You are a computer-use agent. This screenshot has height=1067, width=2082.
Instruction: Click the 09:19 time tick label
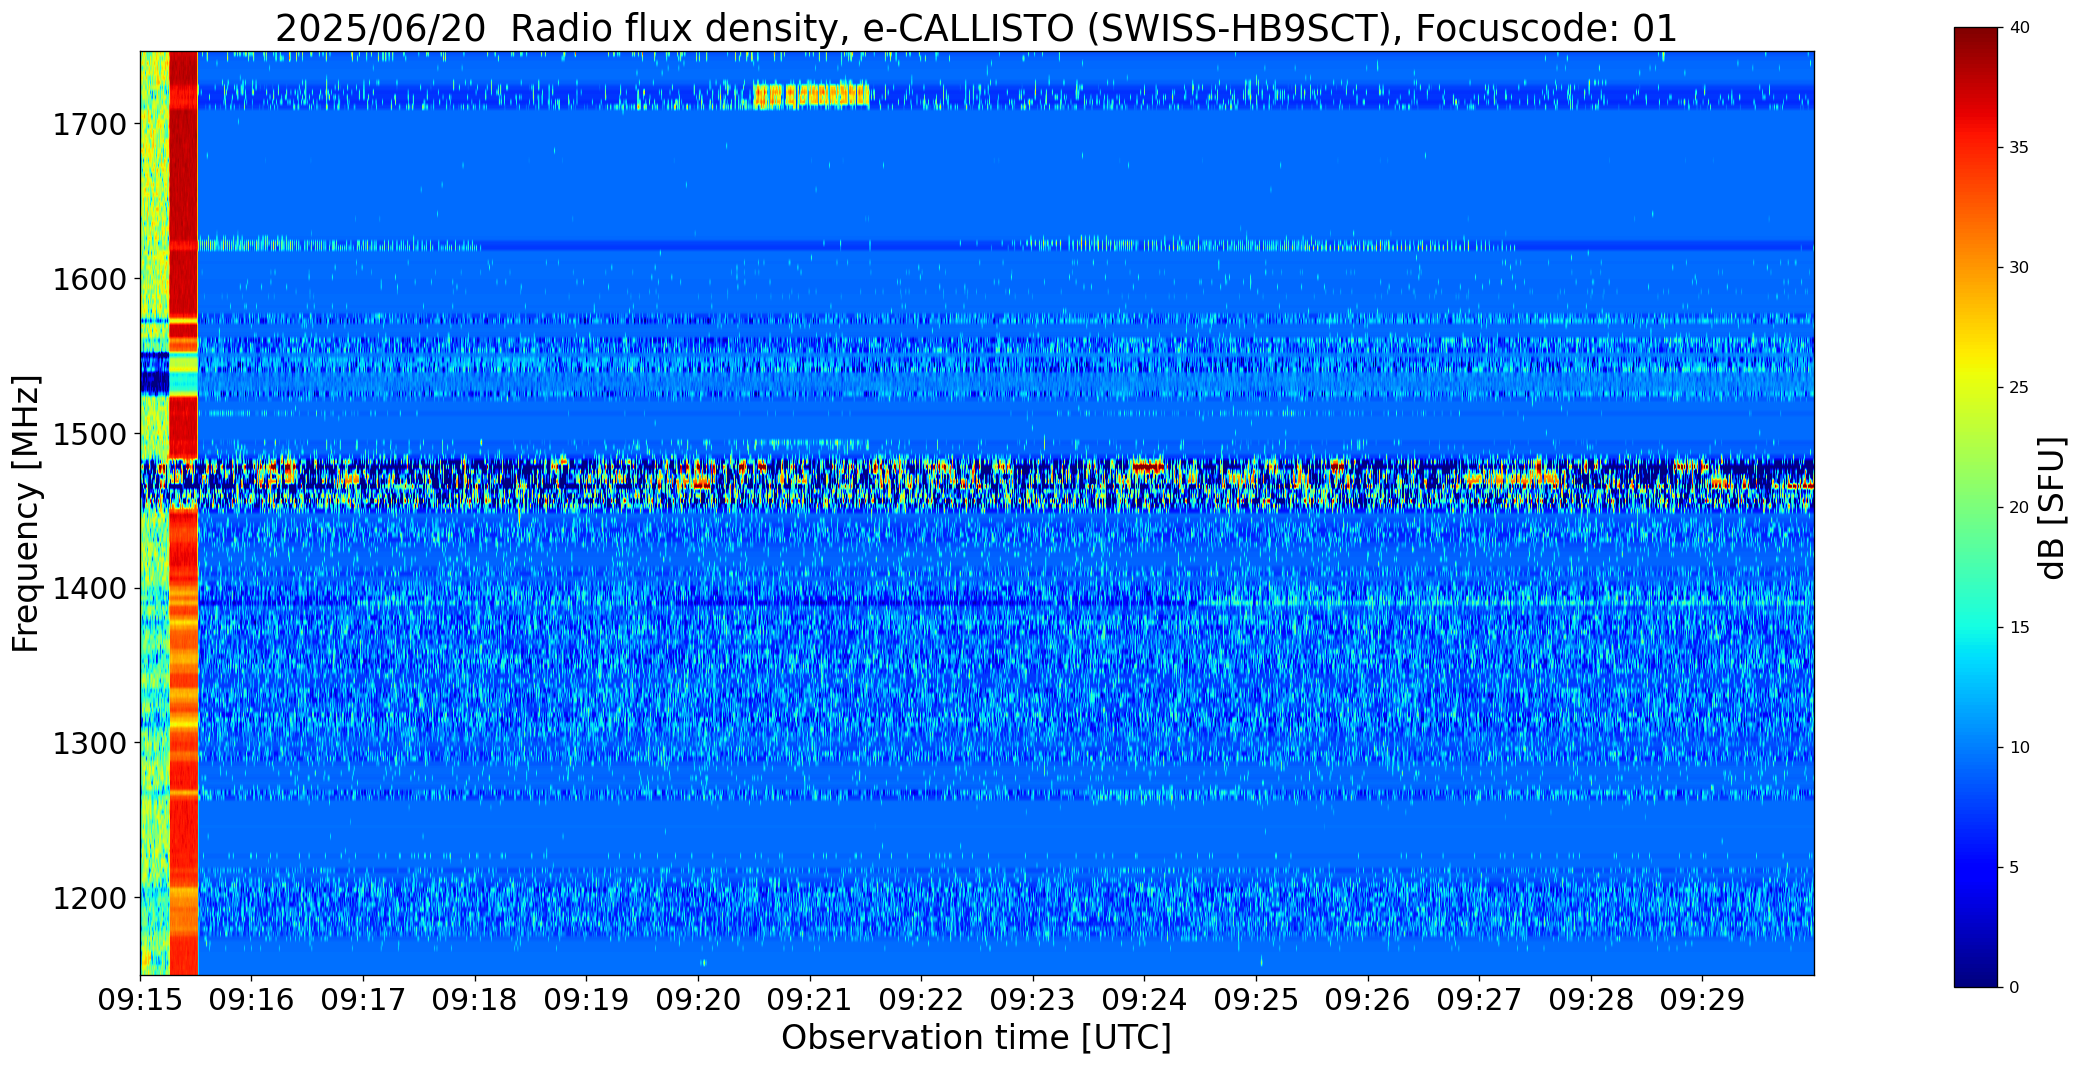587,1000
